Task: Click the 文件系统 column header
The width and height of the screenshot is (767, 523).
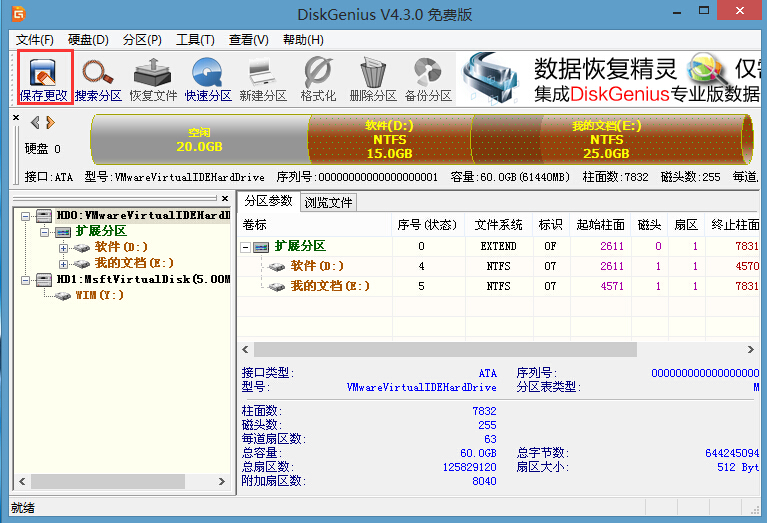Action: [x=498, y=225]
